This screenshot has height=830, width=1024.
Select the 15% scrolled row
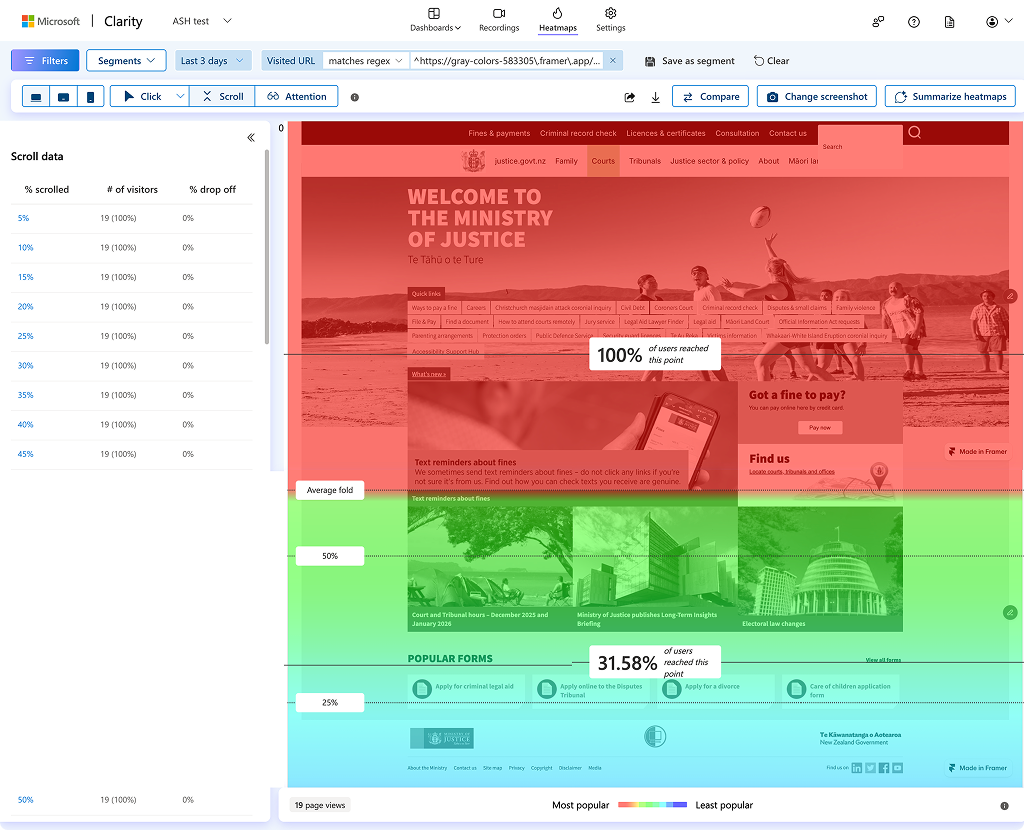[x=131, y=277]
